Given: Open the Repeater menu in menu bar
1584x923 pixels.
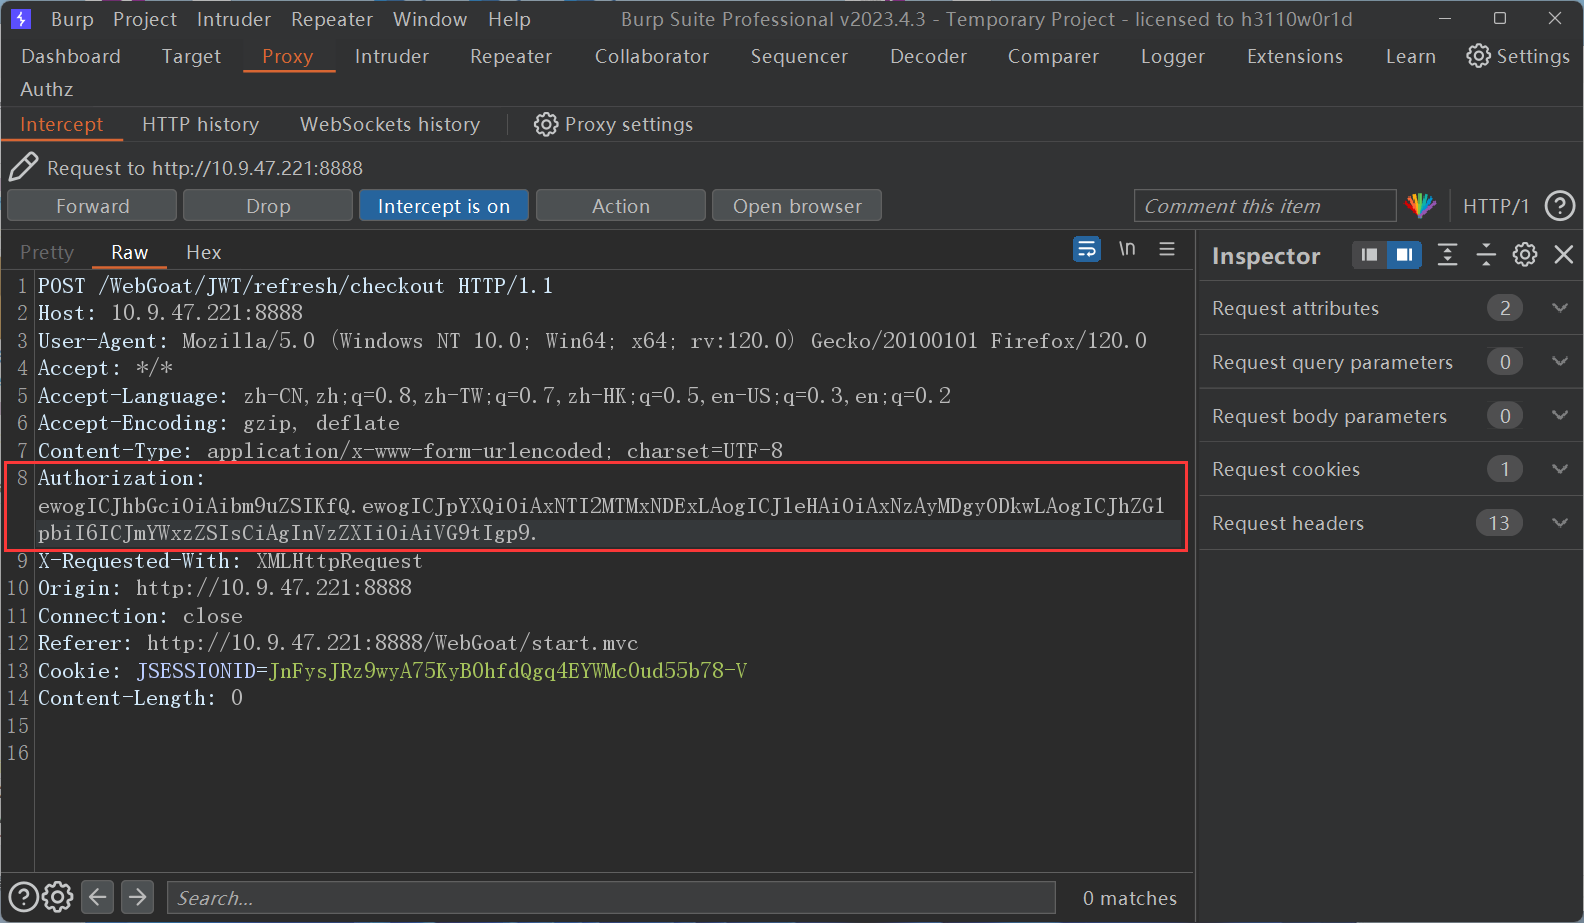Looking at the screenshot, I should [x=332, y=19].
